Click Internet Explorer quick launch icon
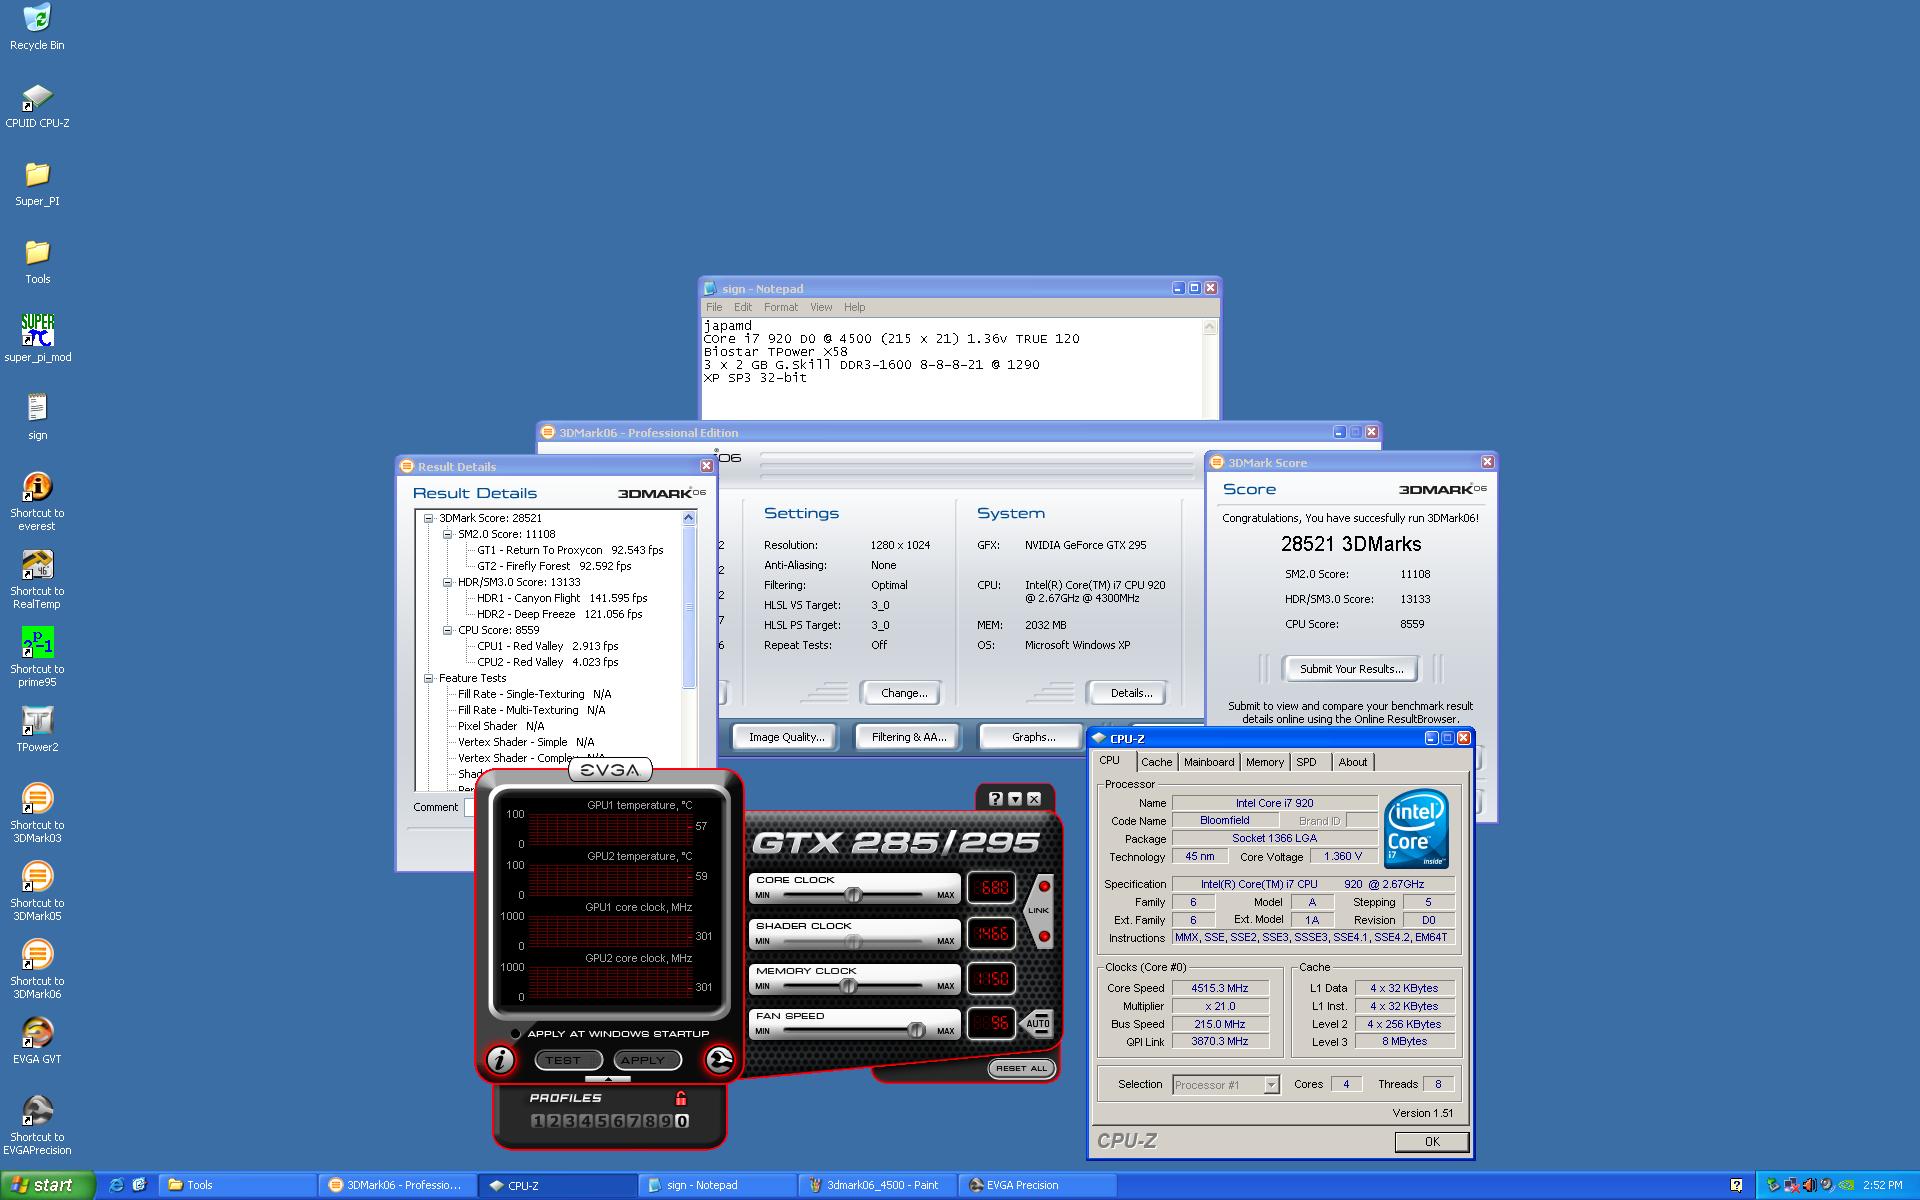1920x1200 pixels. [x=117, y=1185]
